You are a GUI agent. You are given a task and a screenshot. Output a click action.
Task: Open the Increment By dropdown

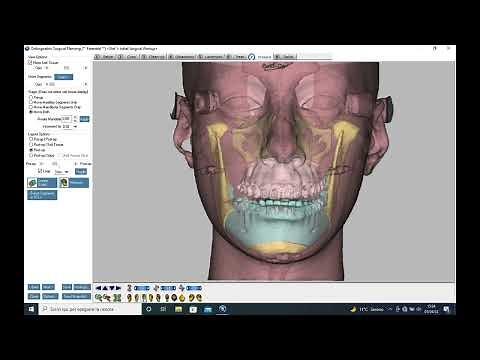(x=75, y=127)
